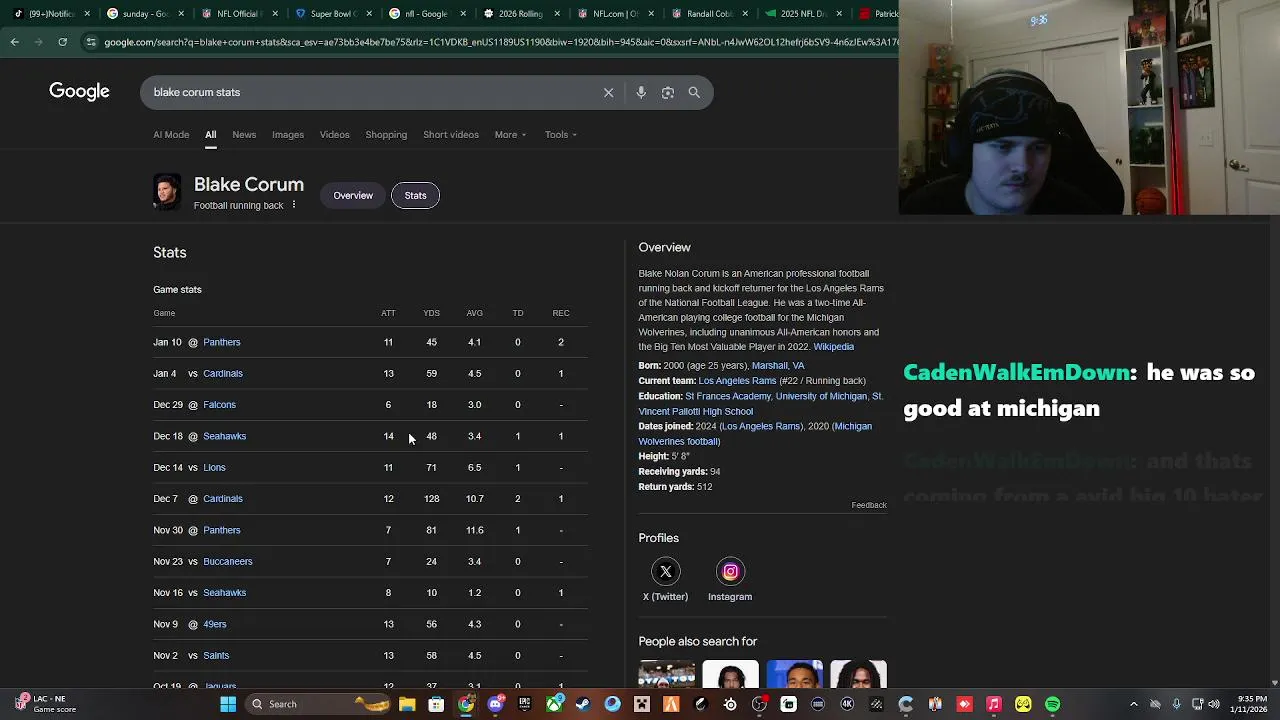Click Blake Corum profile thumbnail
The height and width of the screenshot is (720, 1280).
tap(167, 192)
